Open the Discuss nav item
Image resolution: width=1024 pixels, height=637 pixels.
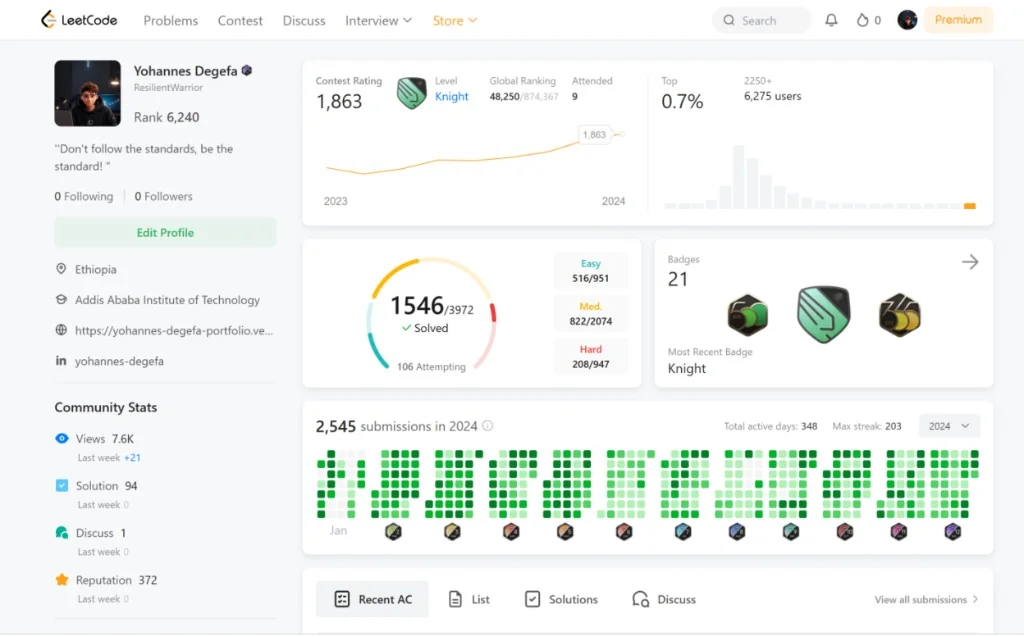click(304, 20)
